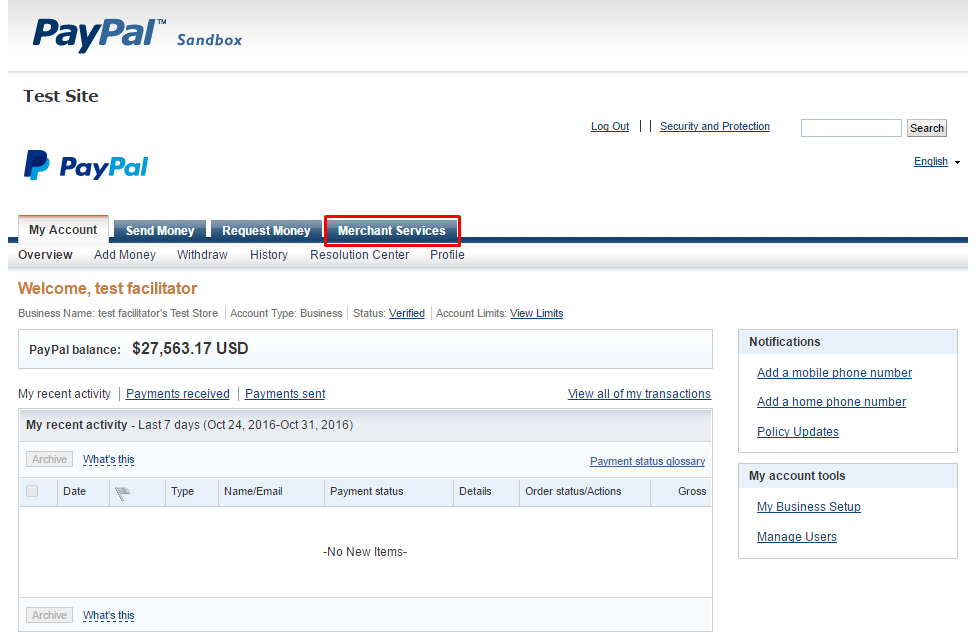This screenshot has height=643, width=976.
Task: Click the Verified status link
Action: point(406,313)
